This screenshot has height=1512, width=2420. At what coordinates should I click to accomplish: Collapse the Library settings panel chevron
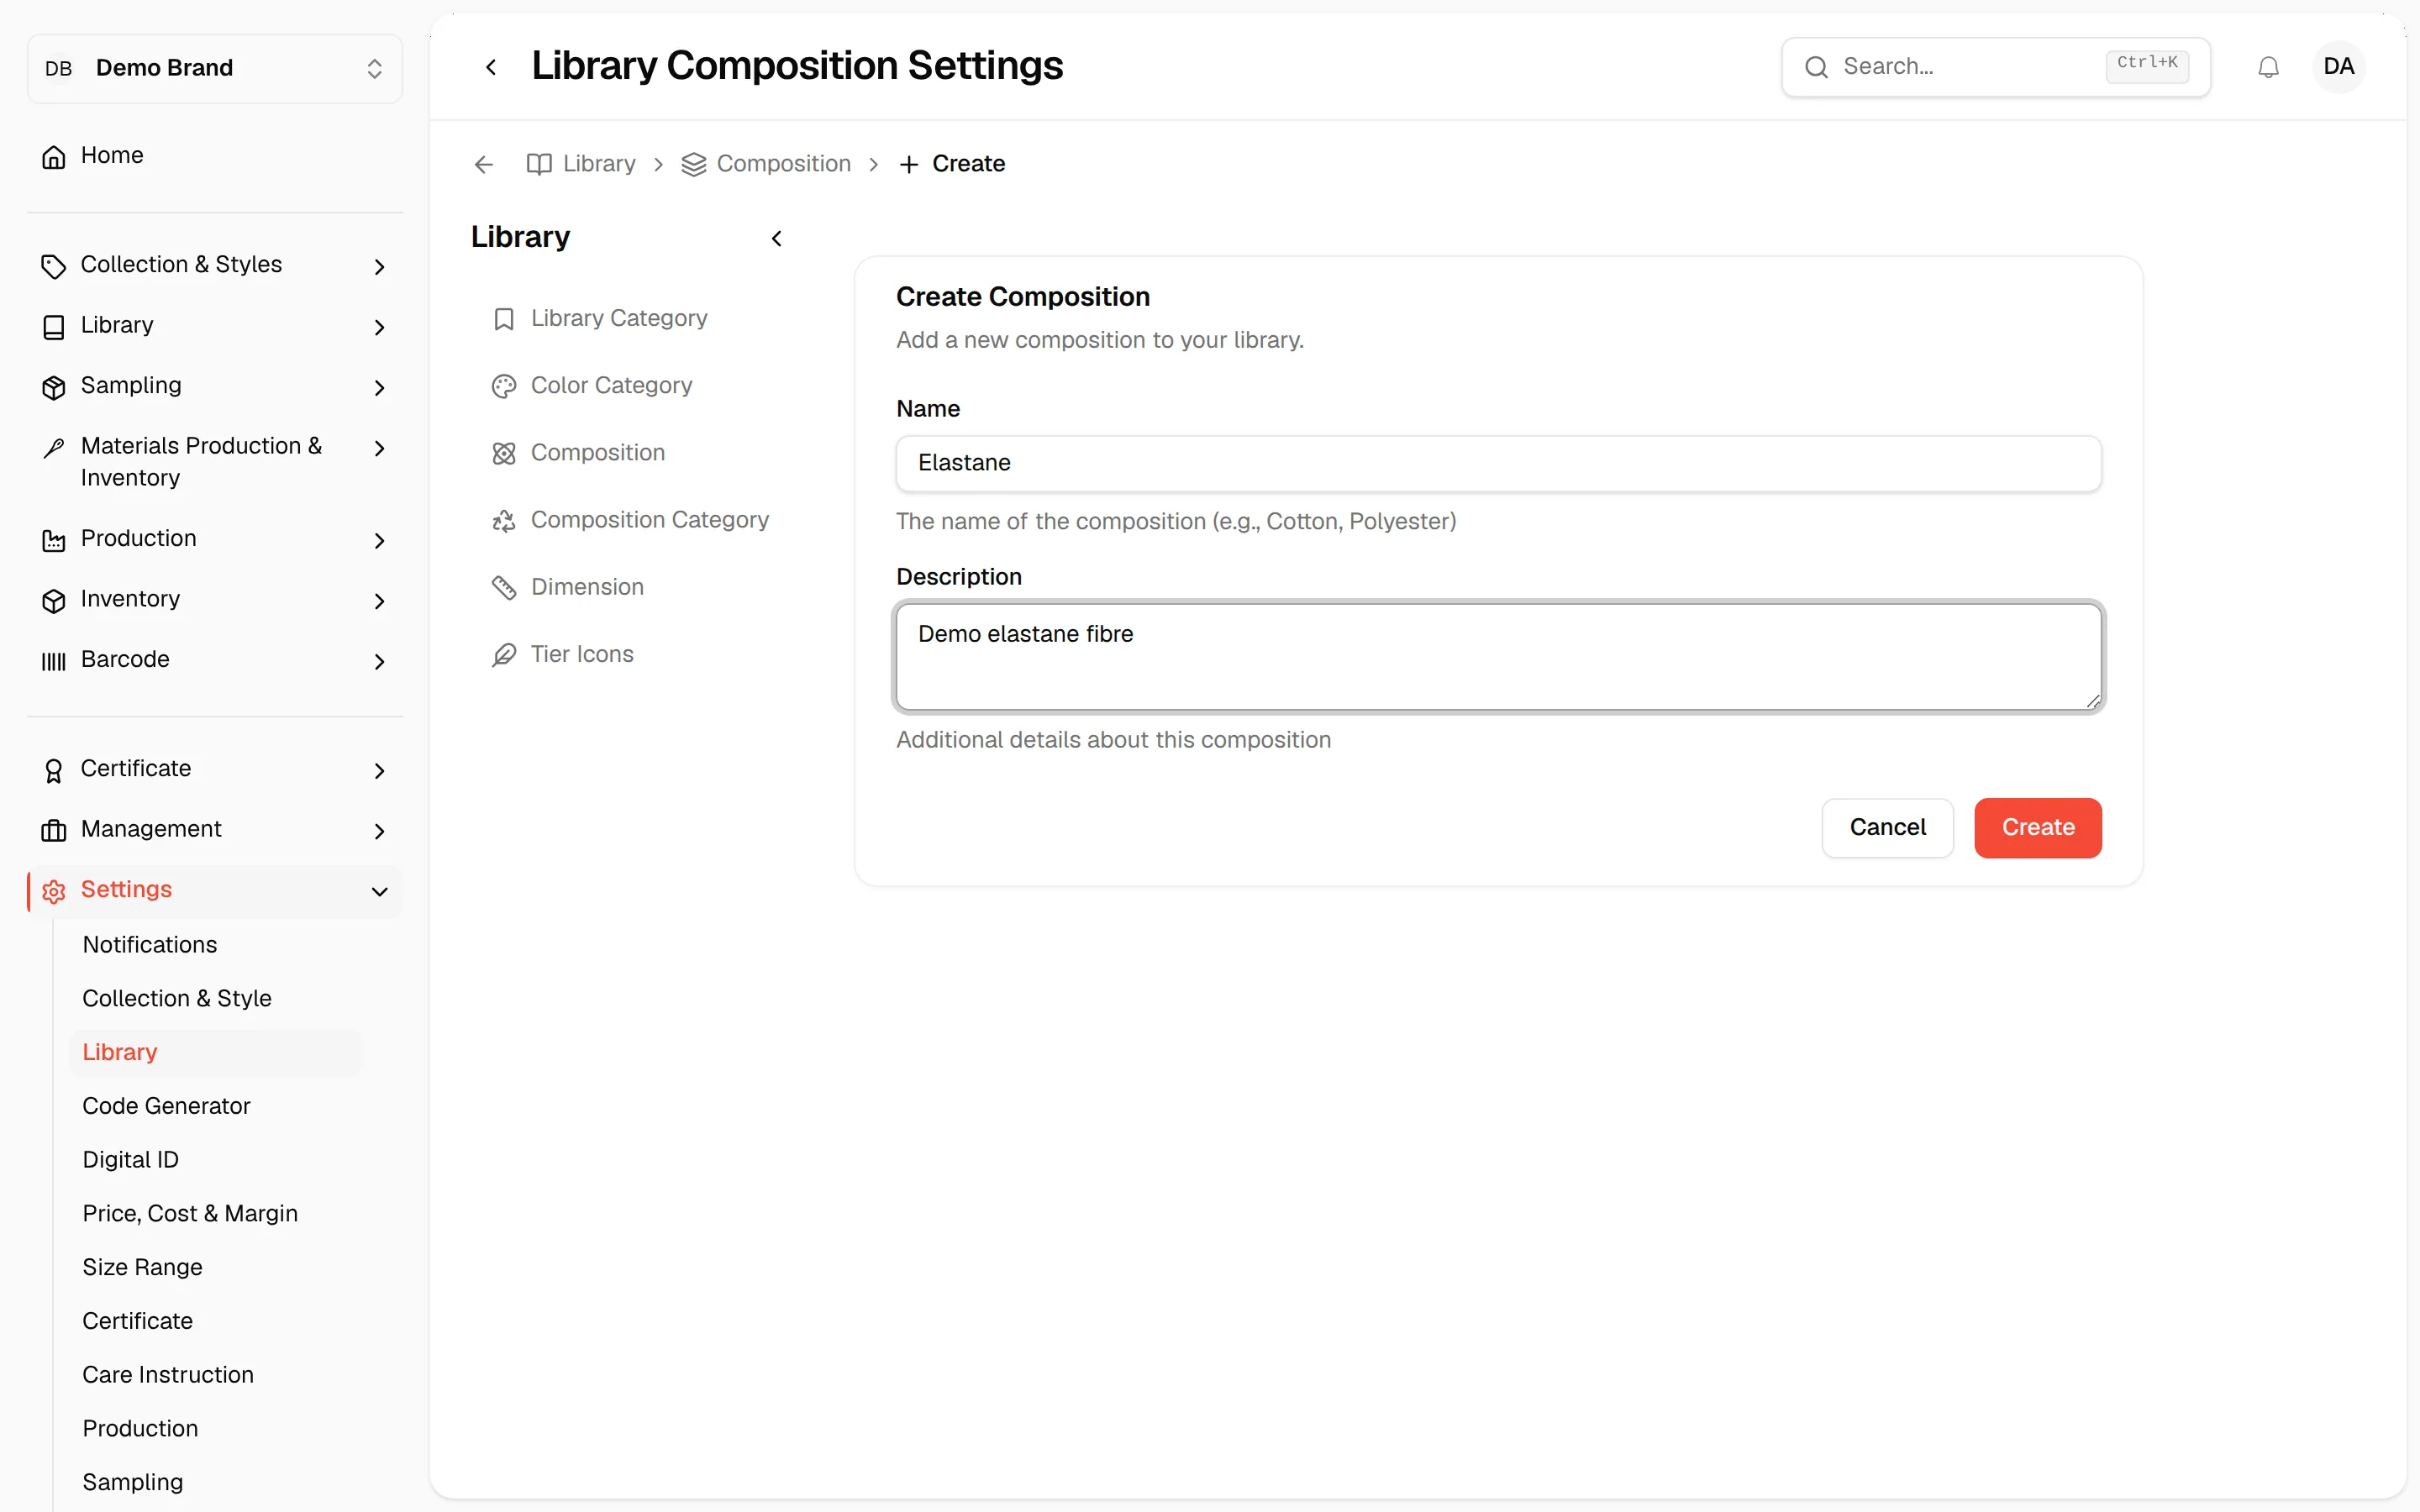tap(776, 238)
